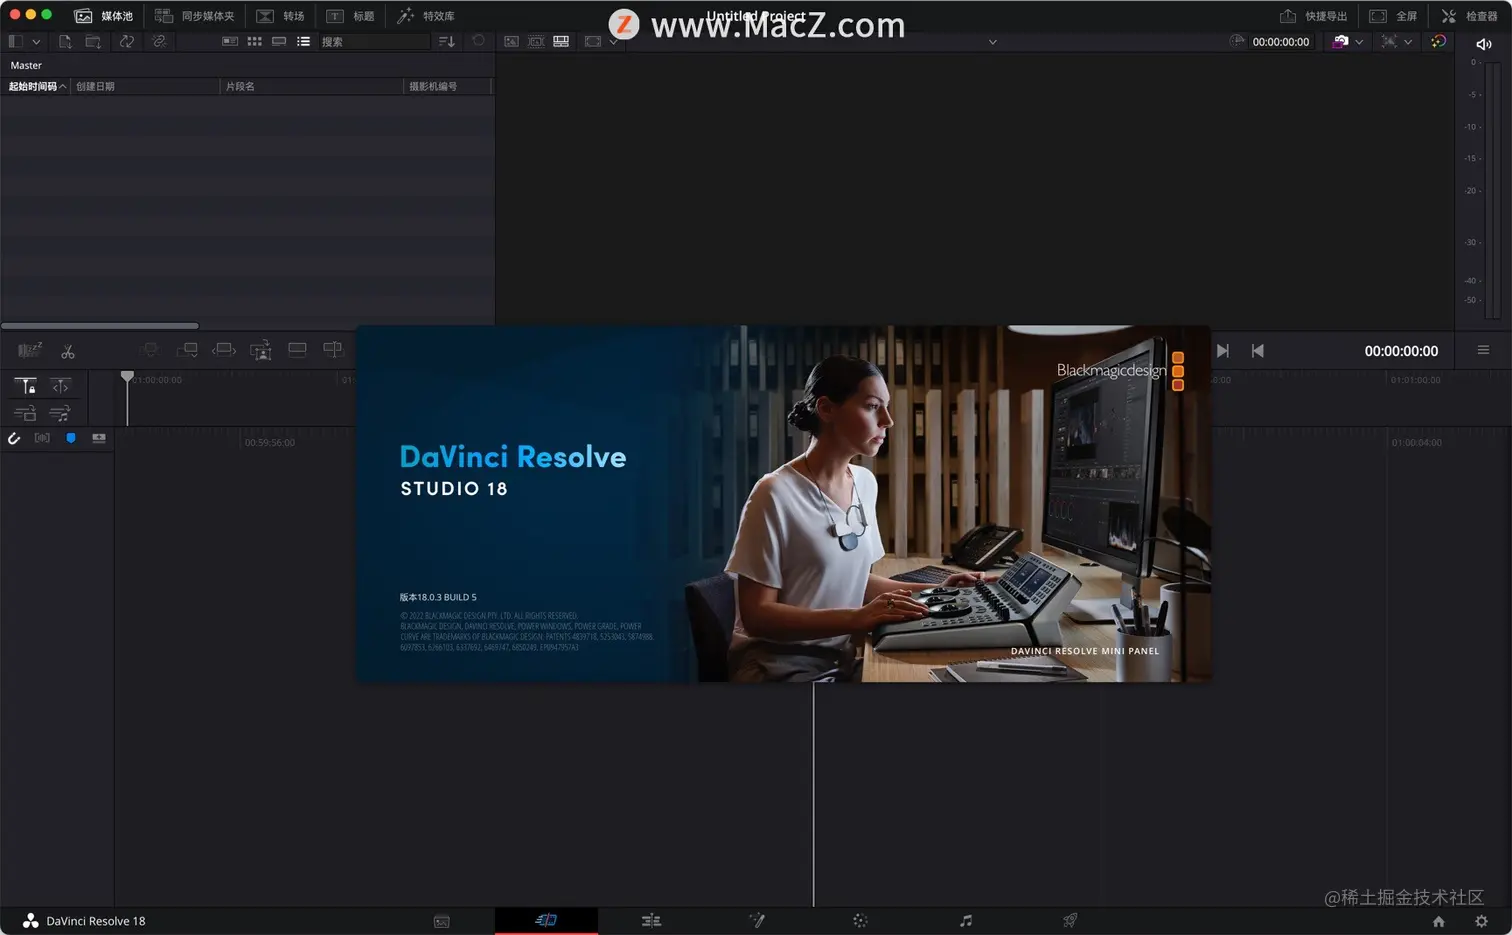Click source overwrite edit icon

333,349
